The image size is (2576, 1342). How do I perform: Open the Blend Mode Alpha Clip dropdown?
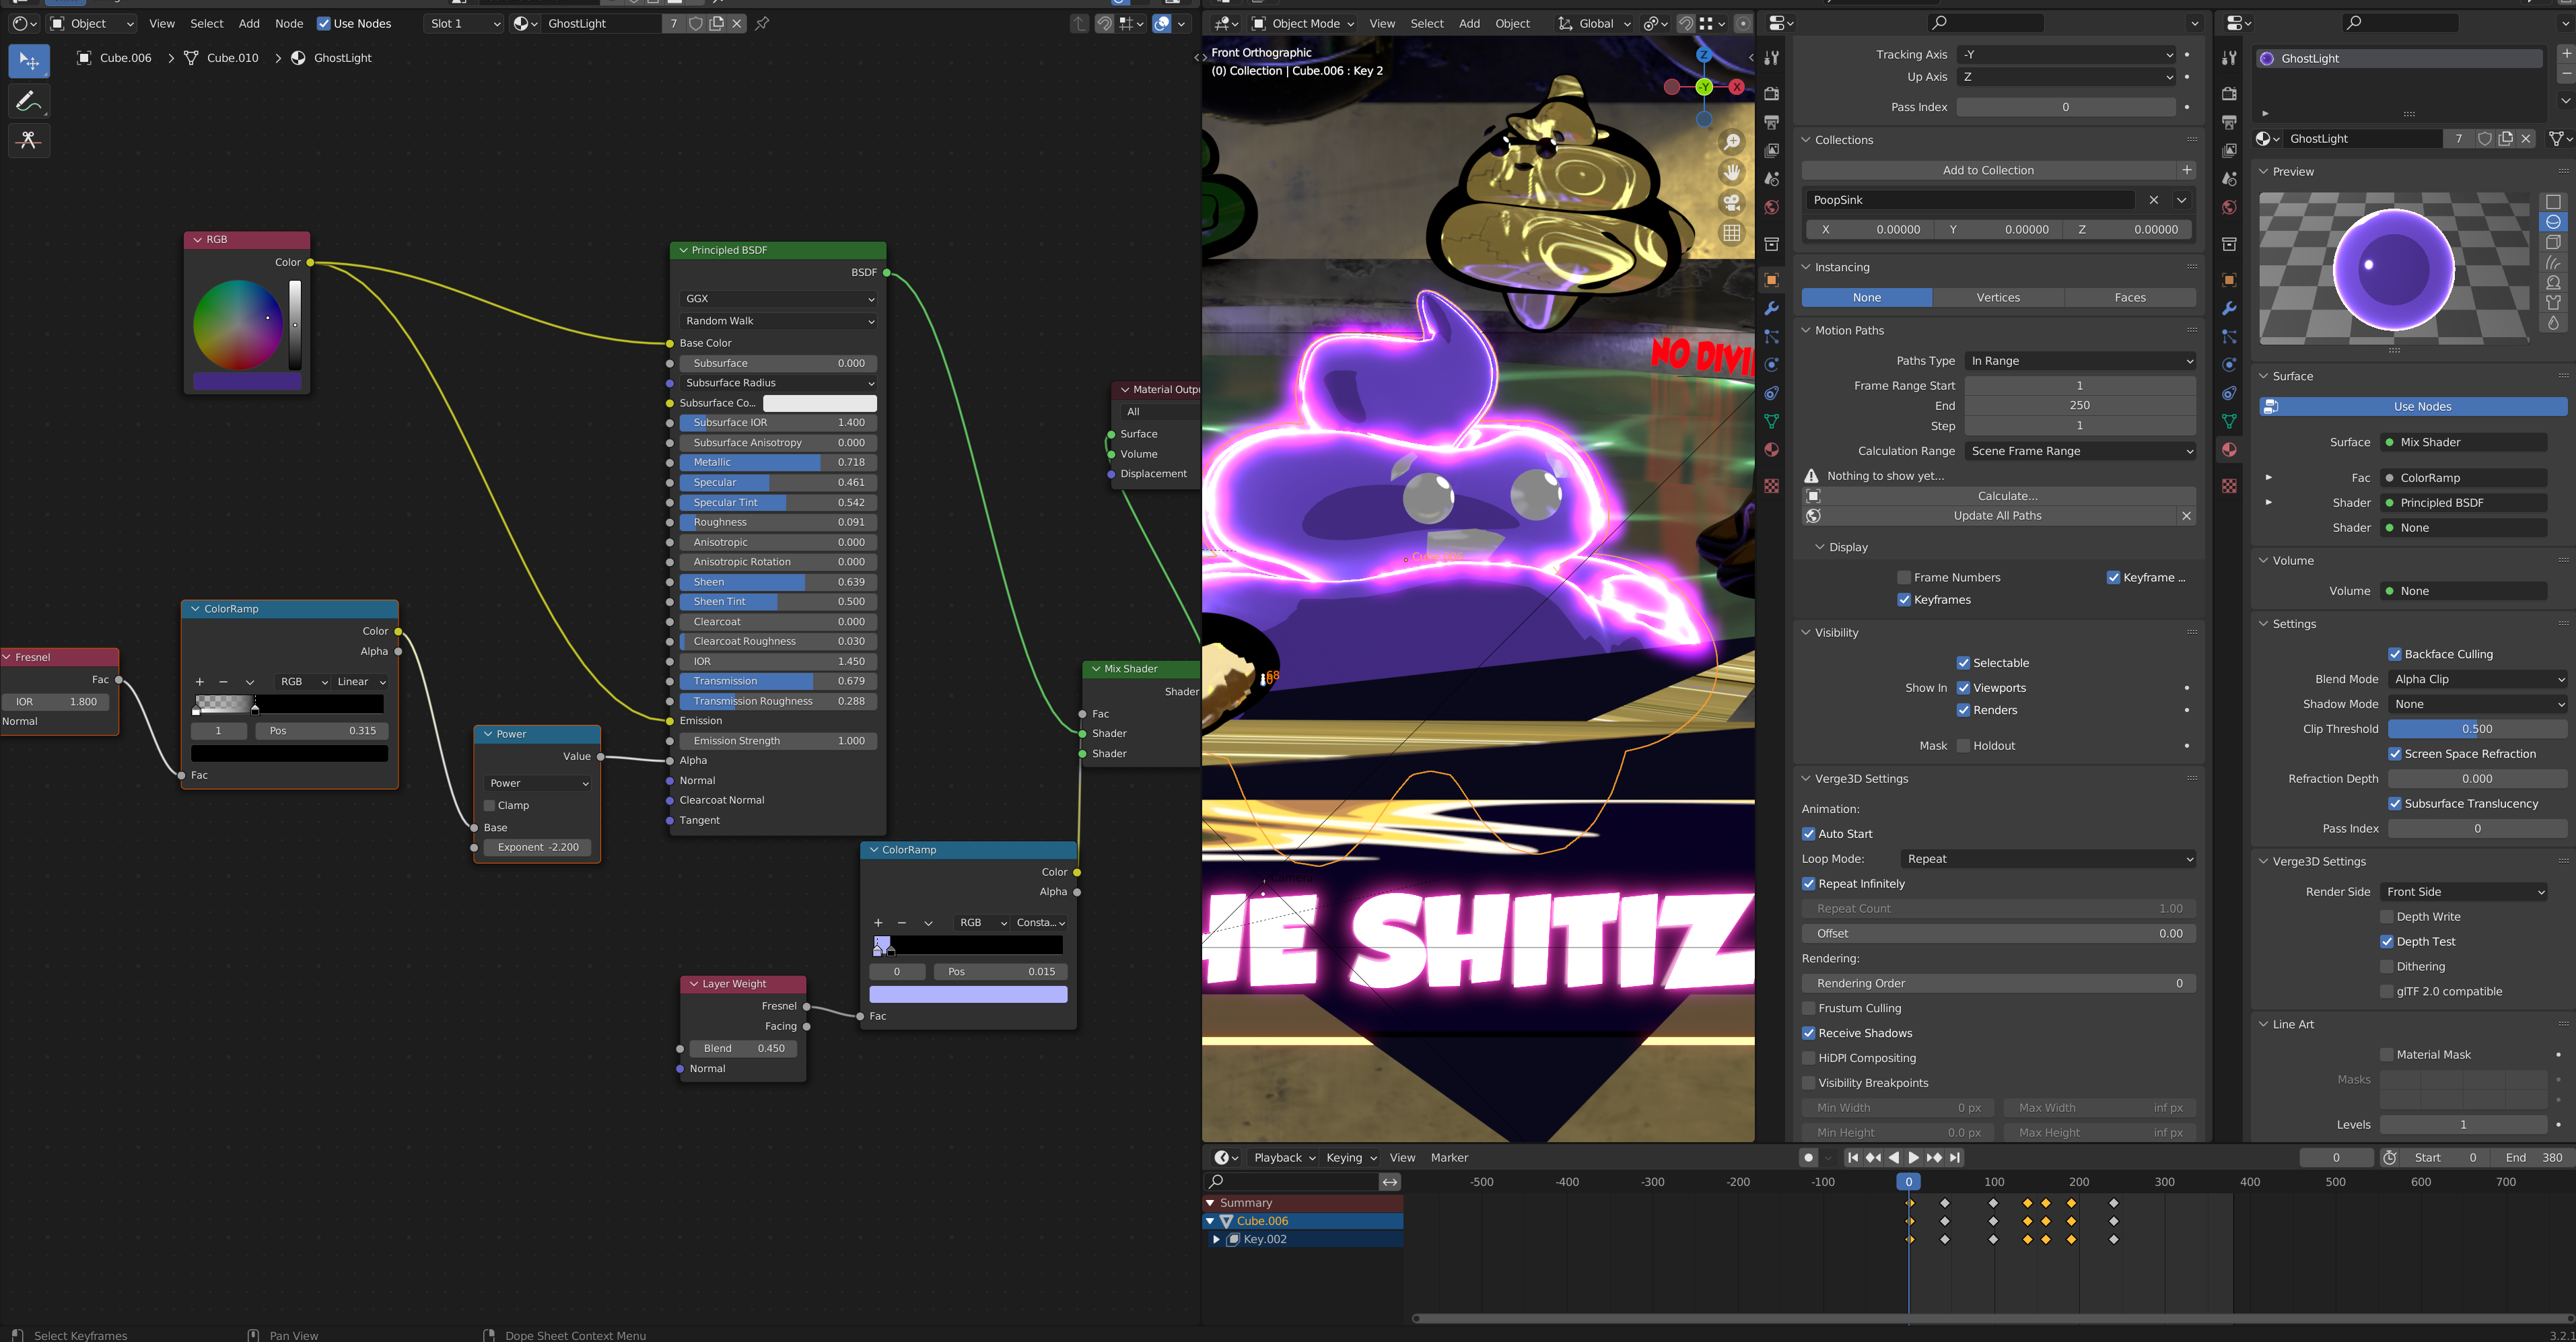(x=2477, y=679)
